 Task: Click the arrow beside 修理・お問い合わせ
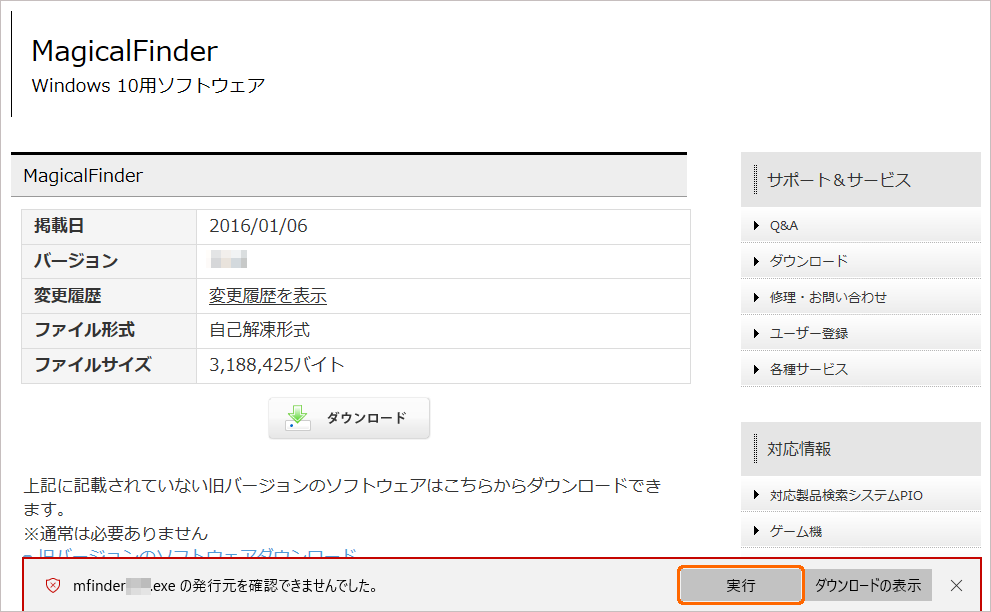click(x=757, y=297)
